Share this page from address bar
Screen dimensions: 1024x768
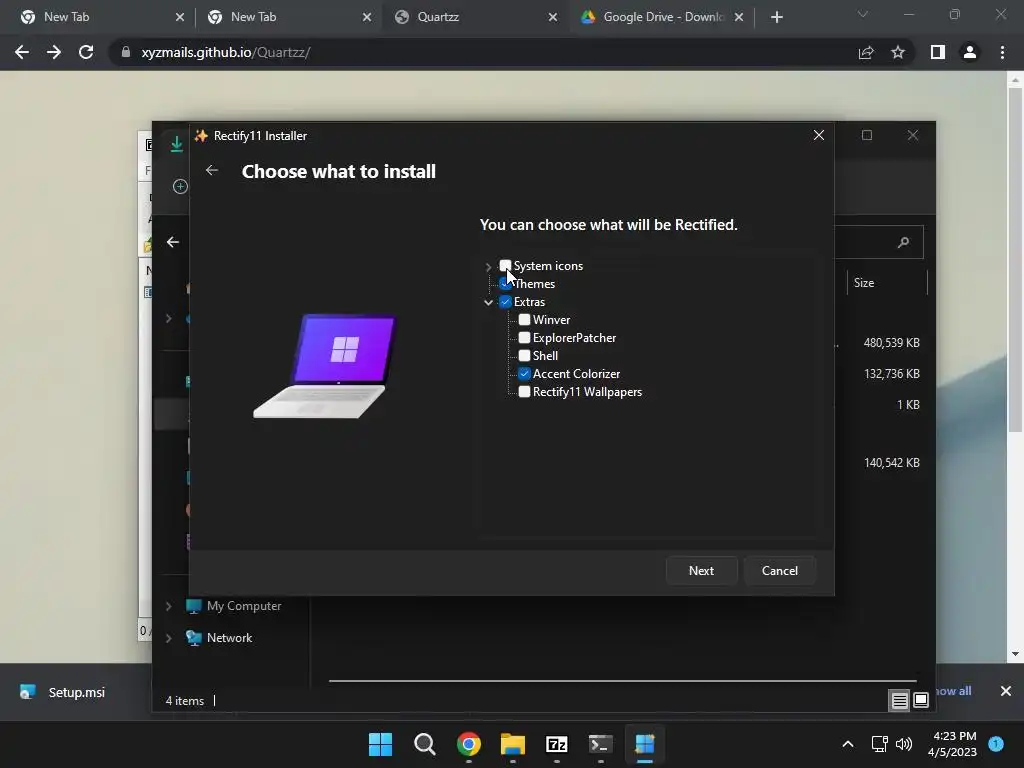coord(866,52)
